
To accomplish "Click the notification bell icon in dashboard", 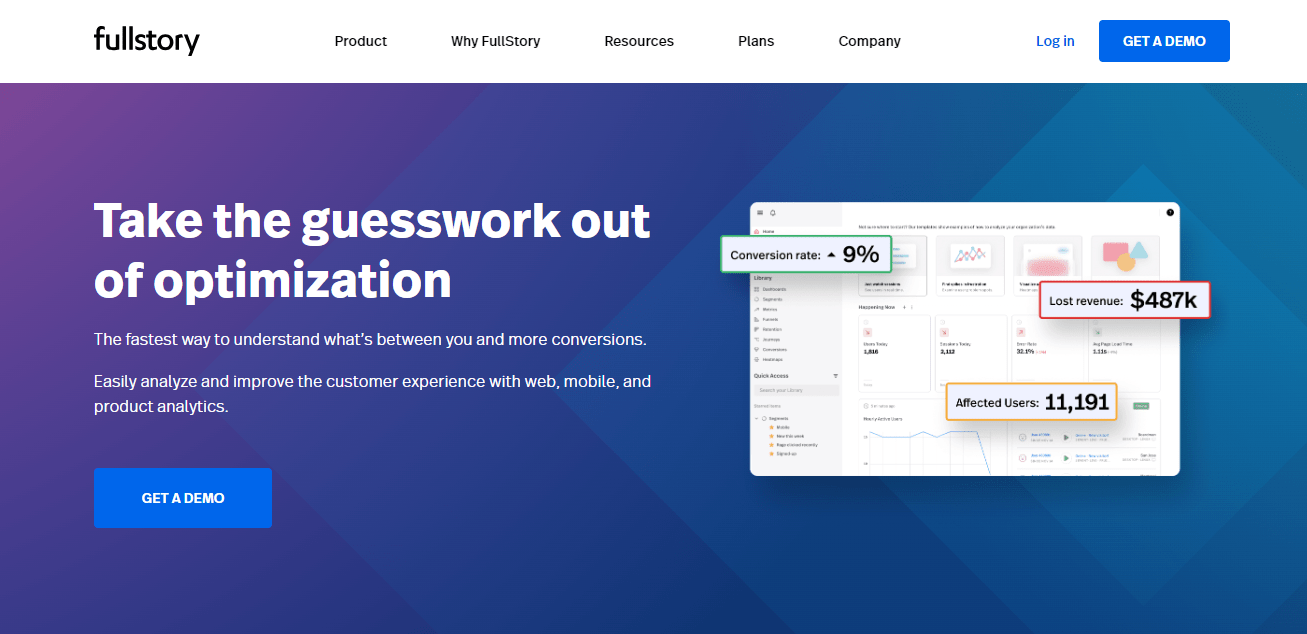I will tap(772, 213).
